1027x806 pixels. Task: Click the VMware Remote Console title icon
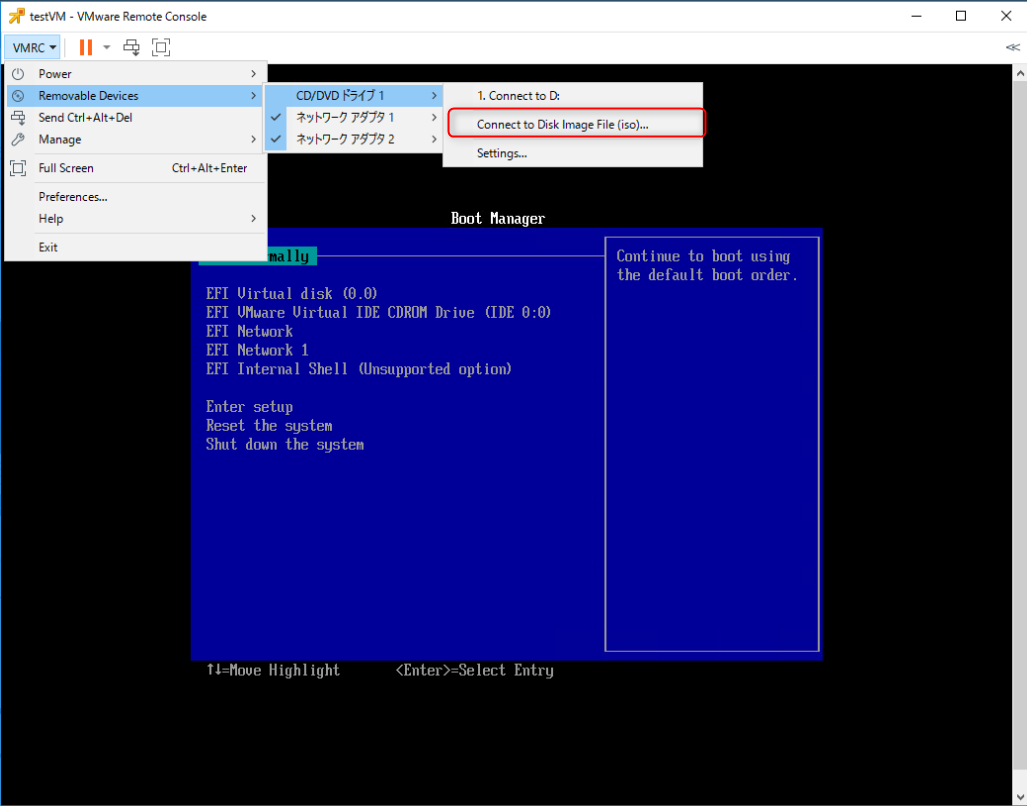[16, 16]
